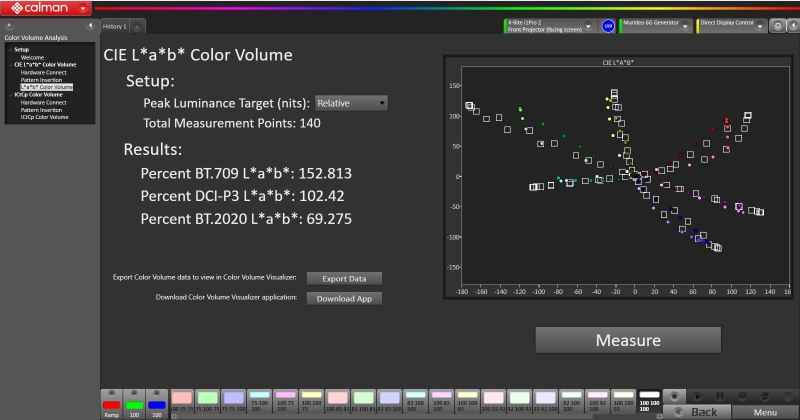Switch to the History 1 tab
Viewport: 800px width, 420px height.
(116, 26)
